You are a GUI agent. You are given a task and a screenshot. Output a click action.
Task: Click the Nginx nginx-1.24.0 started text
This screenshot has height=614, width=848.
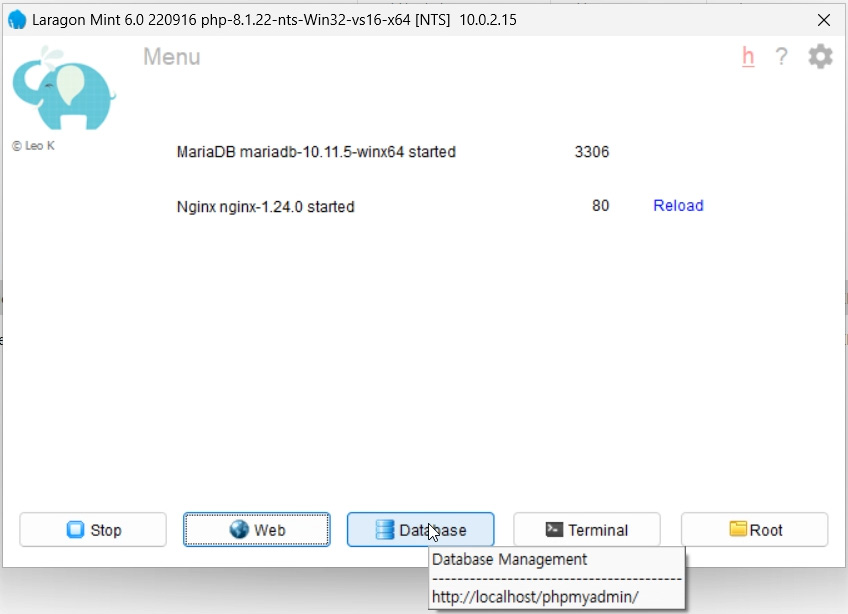click(266, 207)
